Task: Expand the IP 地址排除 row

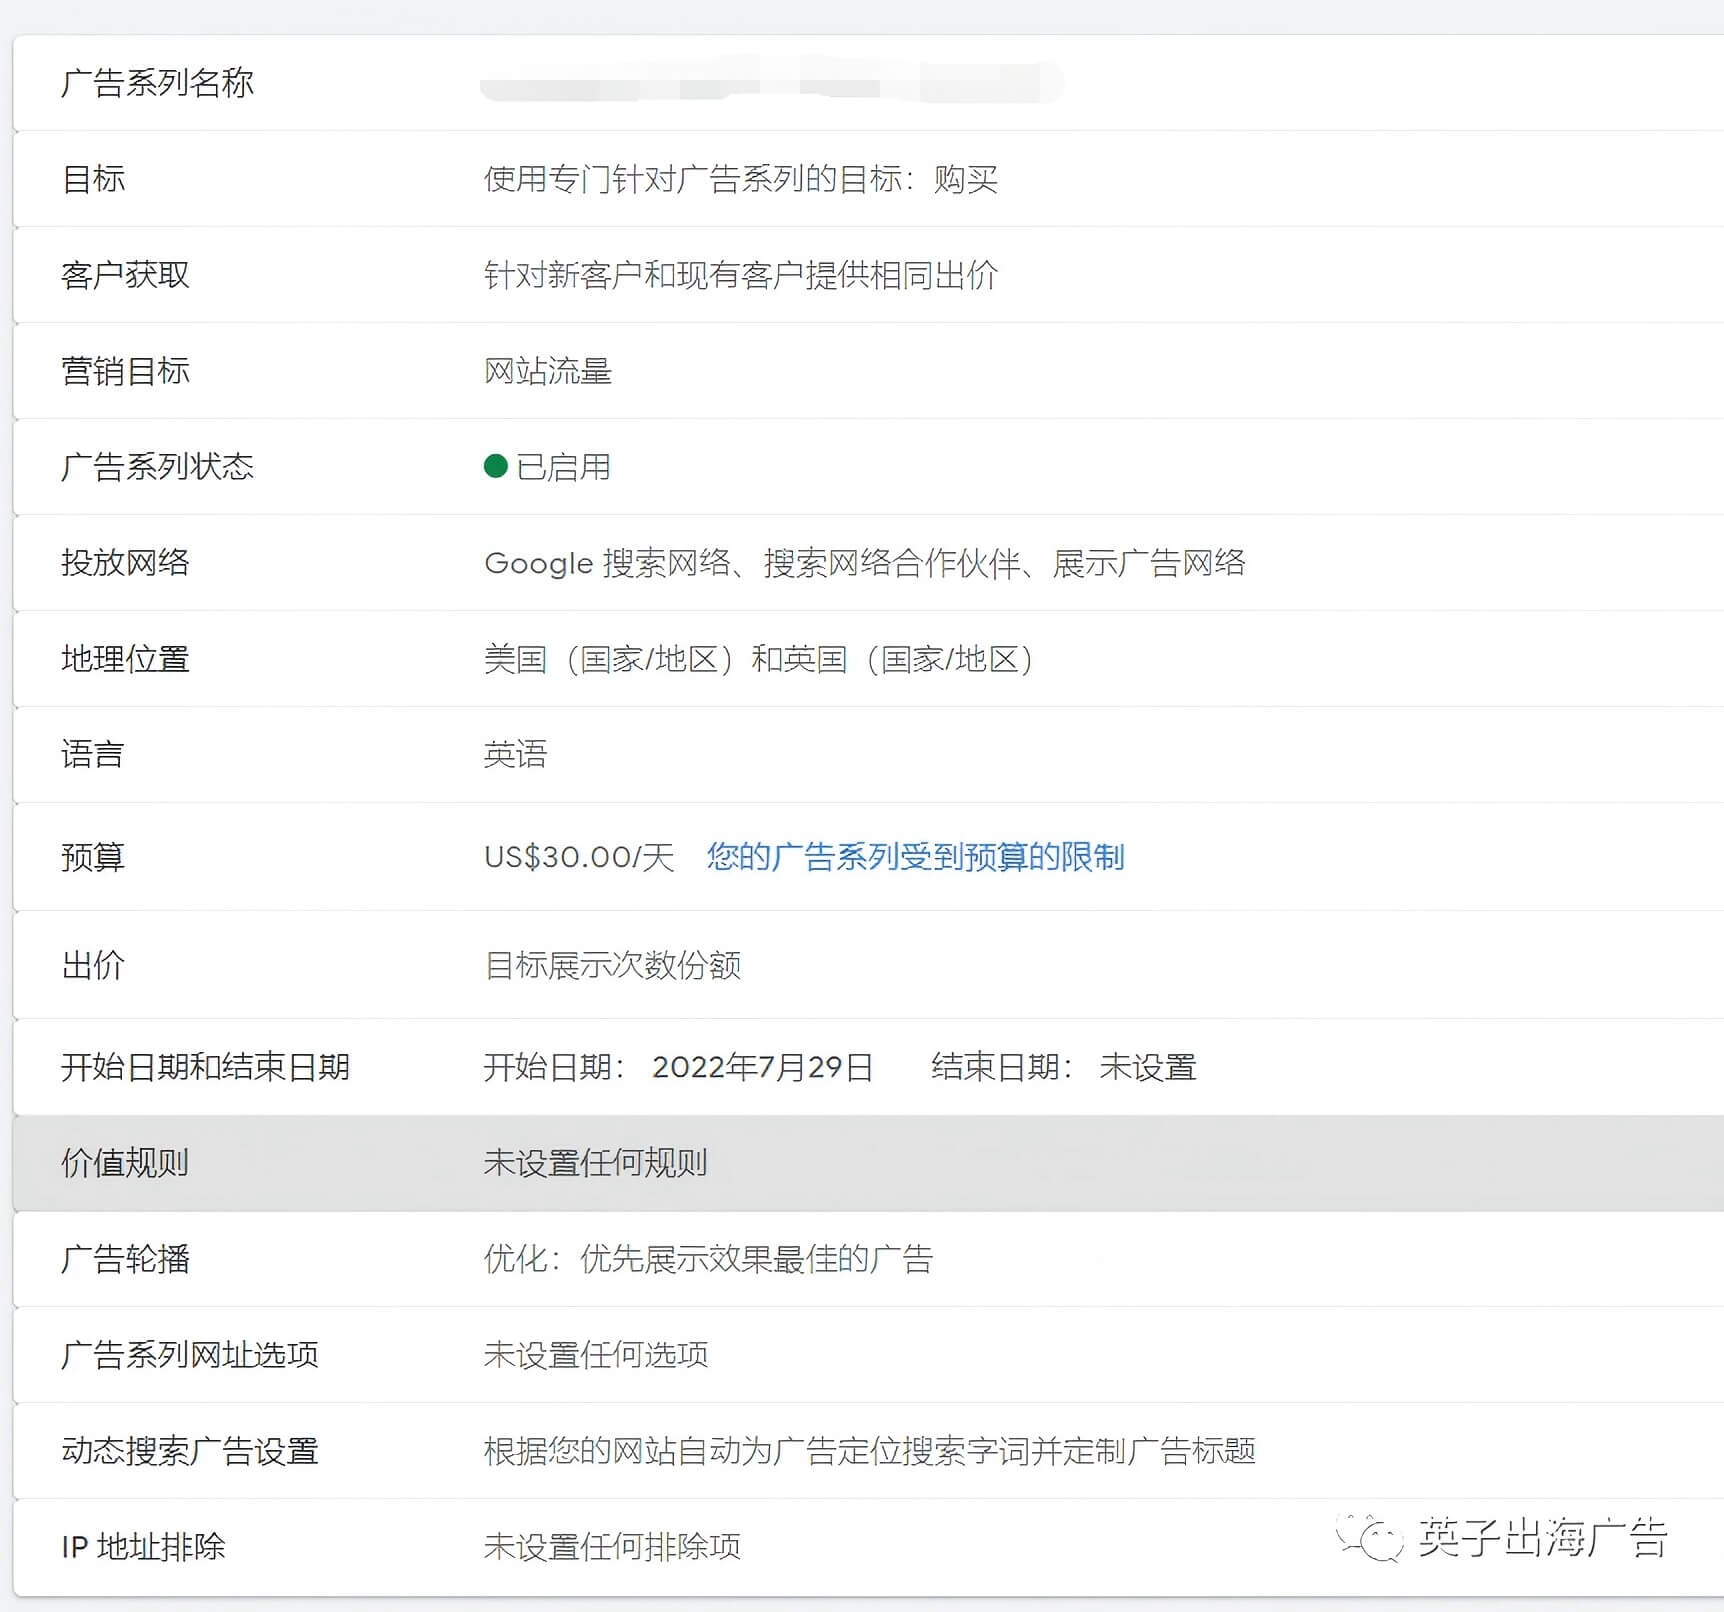Action: click(x=143, y=1547)
